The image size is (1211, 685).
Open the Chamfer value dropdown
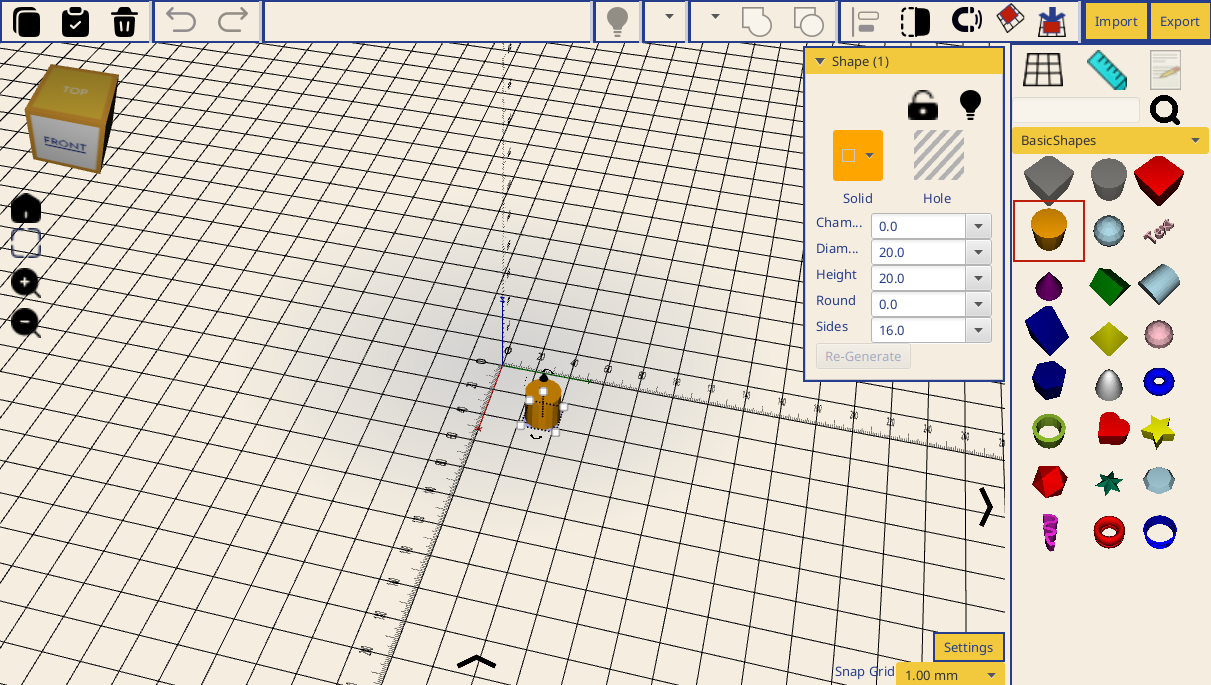point(979,226)
